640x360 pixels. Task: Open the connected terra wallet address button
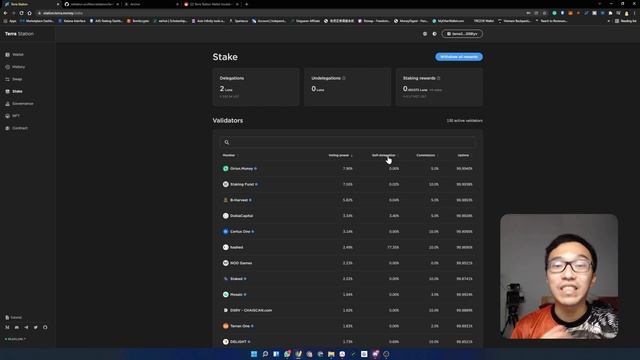pyautogui.click(x=462, y=34)
